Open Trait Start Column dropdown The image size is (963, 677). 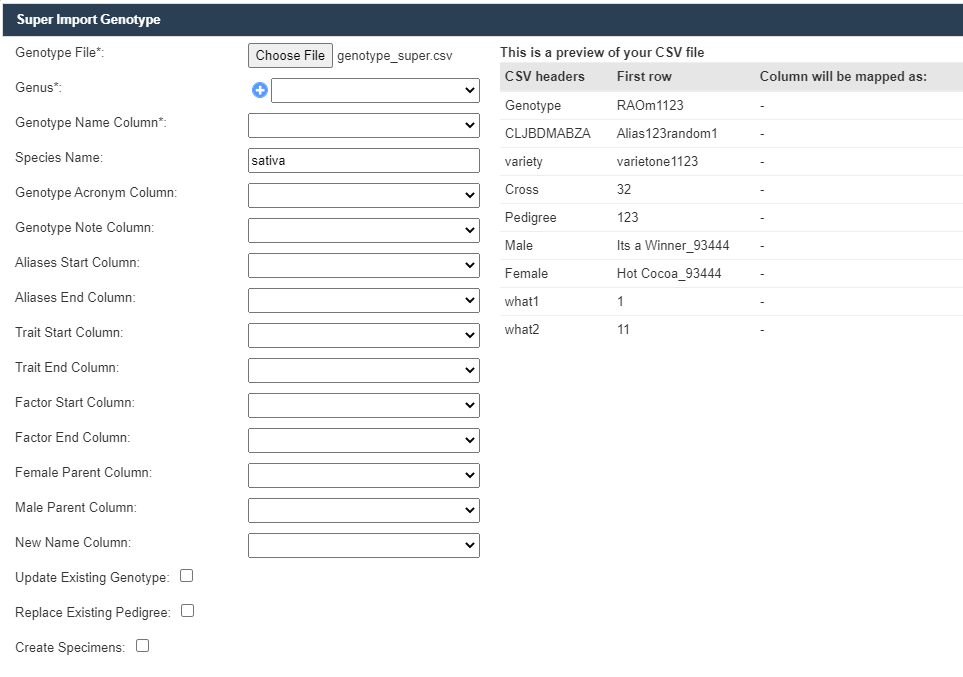tap(364, 336)
